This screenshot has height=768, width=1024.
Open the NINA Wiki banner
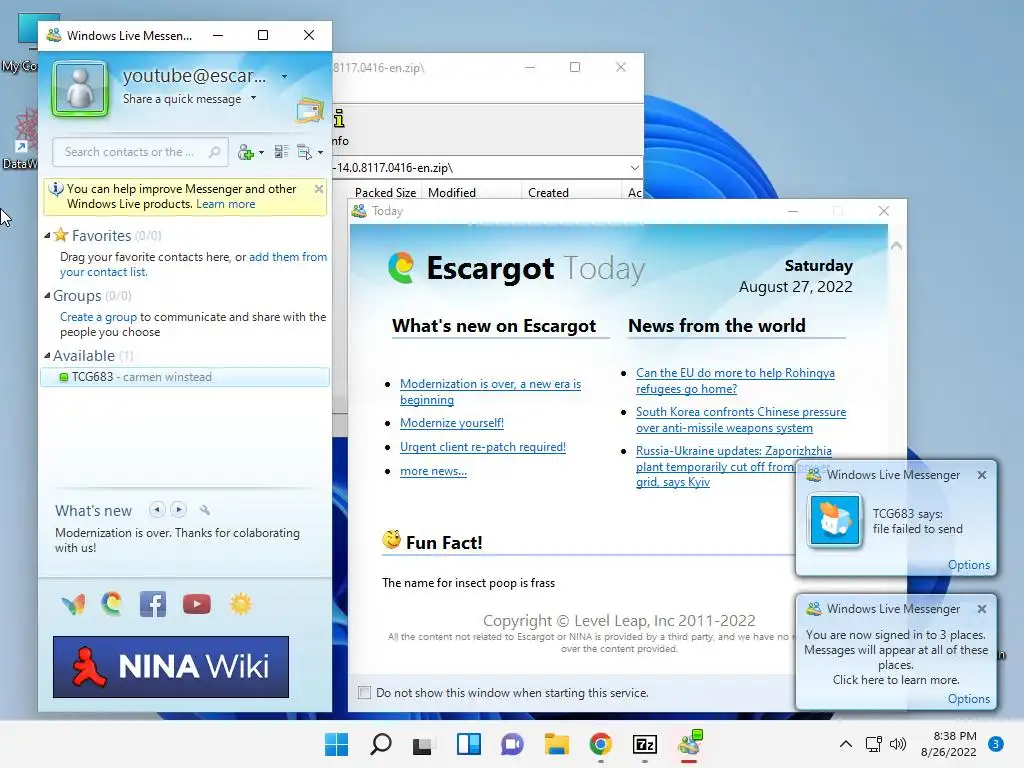click(x=171, y=667)
